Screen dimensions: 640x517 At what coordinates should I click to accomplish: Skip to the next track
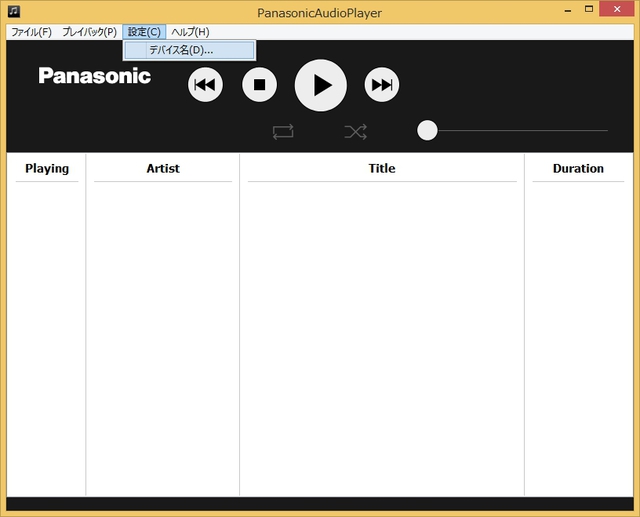[x=381, y=85]
